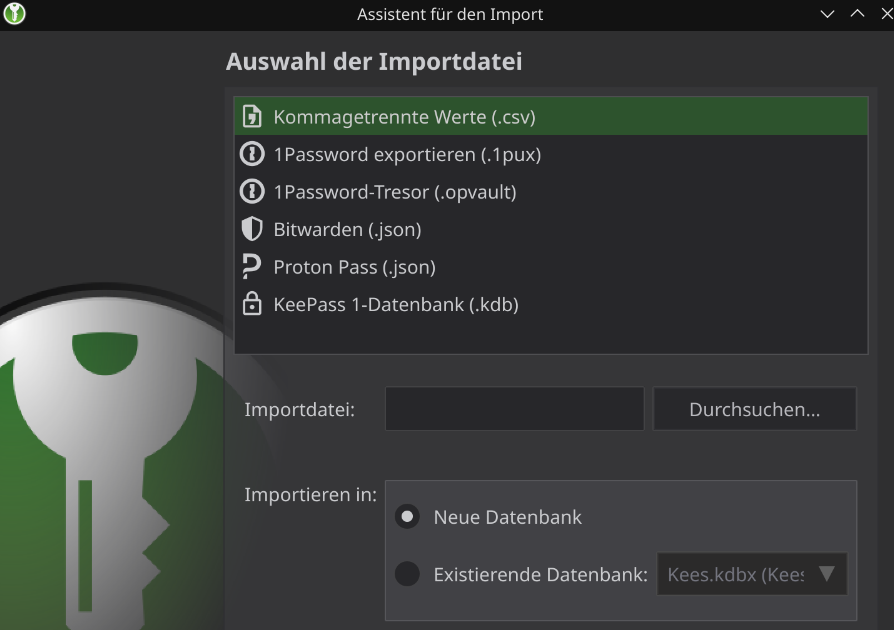Click the Proton Pass logo icon

coord(251,267)
